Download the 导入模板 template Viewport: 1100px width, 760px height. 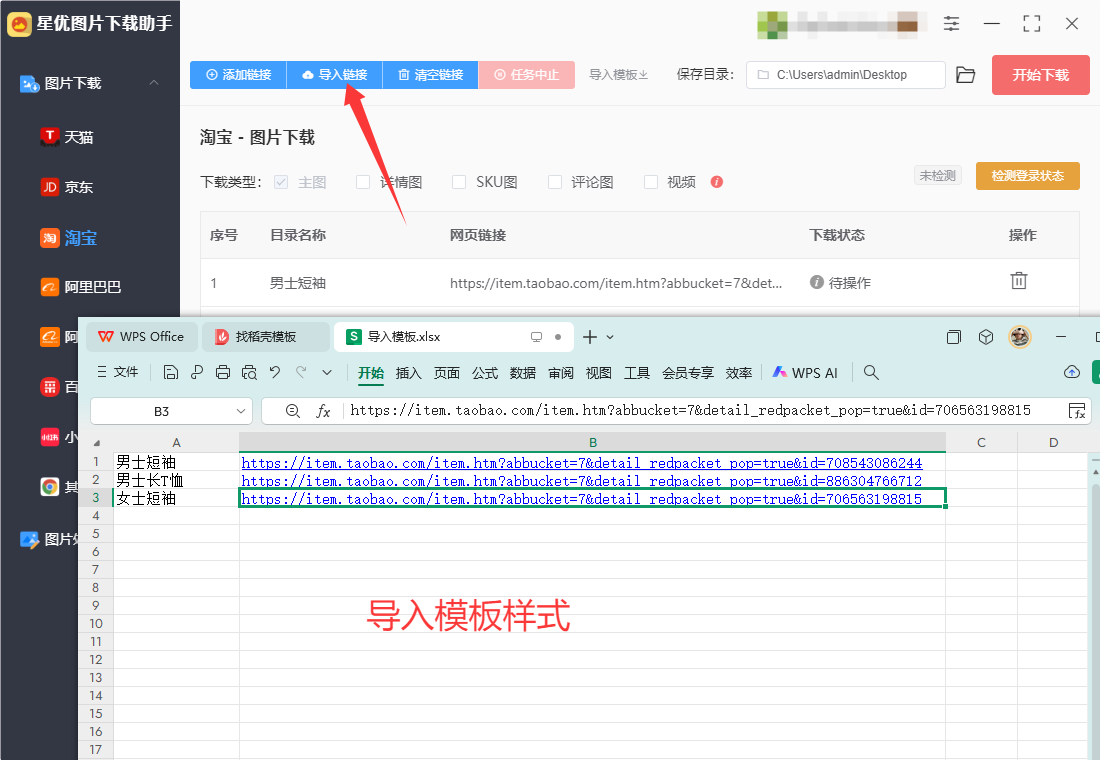coord(619,74)
